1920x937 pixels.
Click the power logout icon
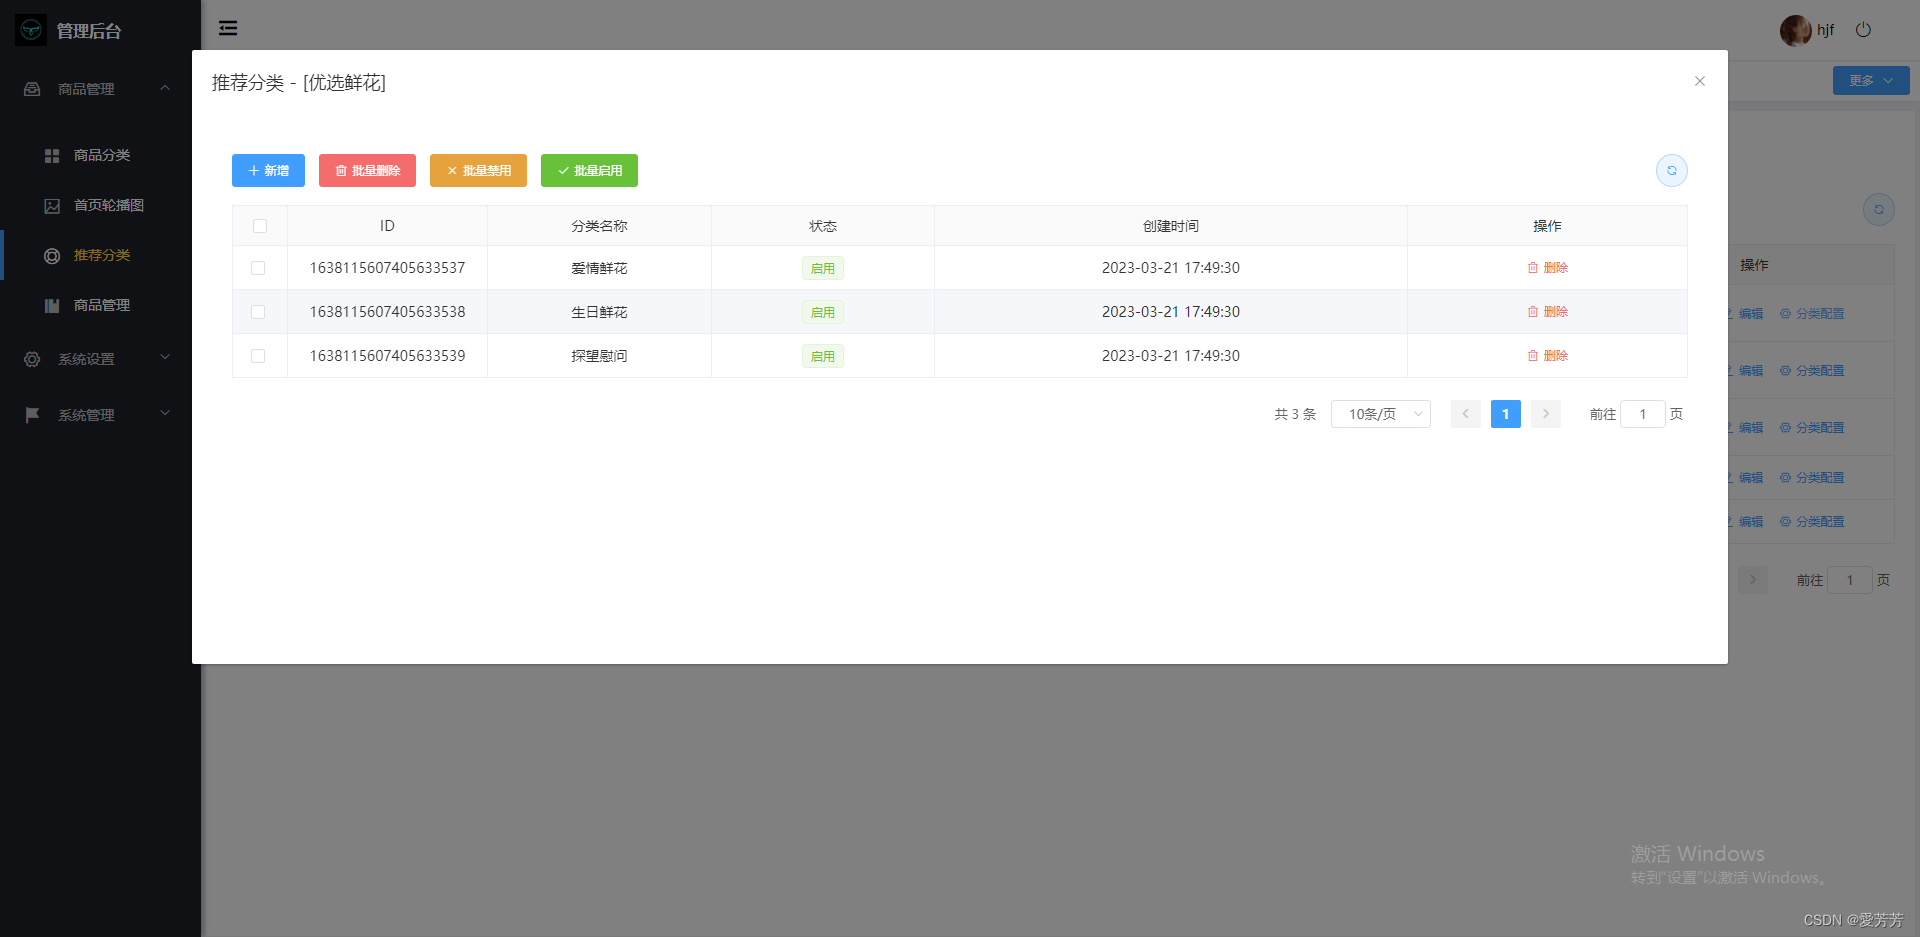(x=1863, y=30)
